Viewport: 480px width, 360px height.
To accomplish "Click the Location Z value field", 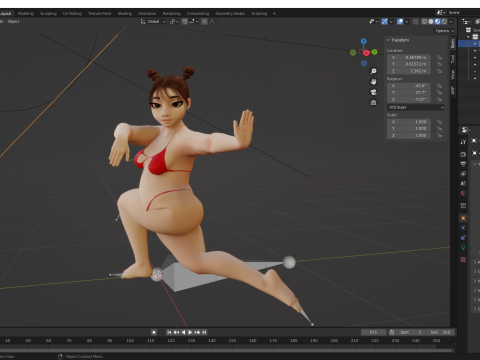I will coord(409,71).
